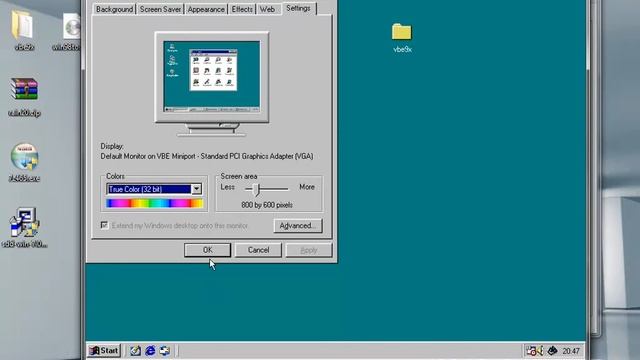Image resolution: width=640 pixels, height=360 pixels.
Task: Confirm with the OK button
Action: point(207,250)
